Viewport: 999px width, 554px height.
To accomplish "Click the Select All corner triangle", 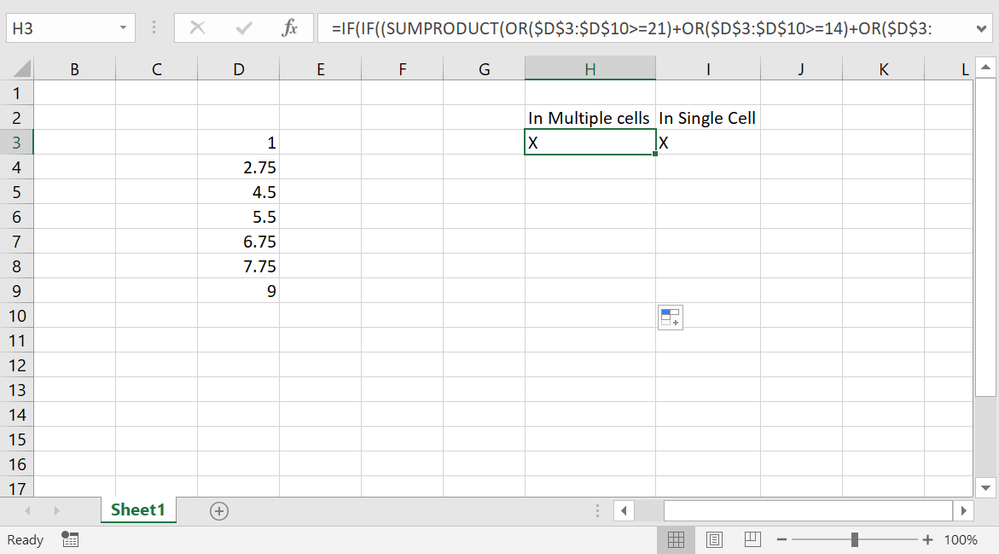I will coord(21,68).
